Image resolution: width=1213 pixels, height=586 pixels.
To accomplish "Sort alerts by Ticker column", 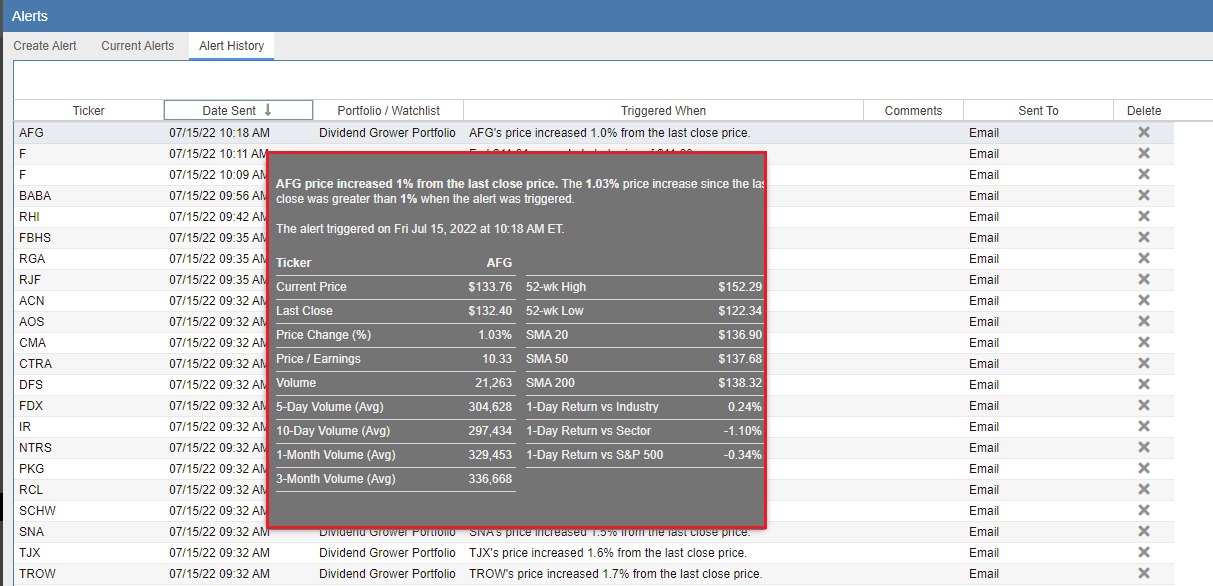I will (88, 110).
